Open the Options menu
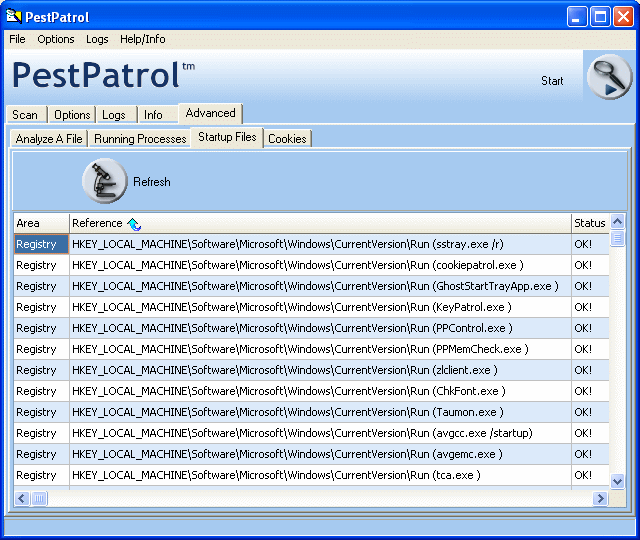The height and width of the screenshot is (540, 640). coord(56,39)
